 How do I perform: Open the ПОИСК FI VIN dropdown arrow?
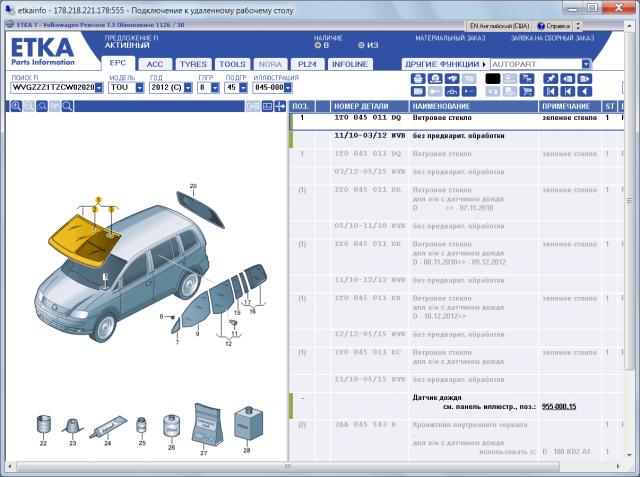click(x=99, y=87)
